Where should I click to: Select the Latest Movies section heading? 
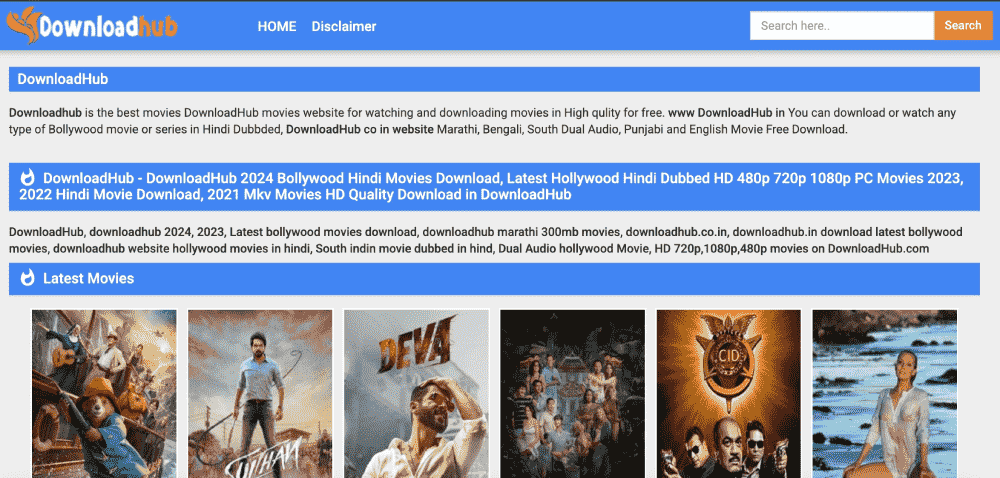click(88, 278)
